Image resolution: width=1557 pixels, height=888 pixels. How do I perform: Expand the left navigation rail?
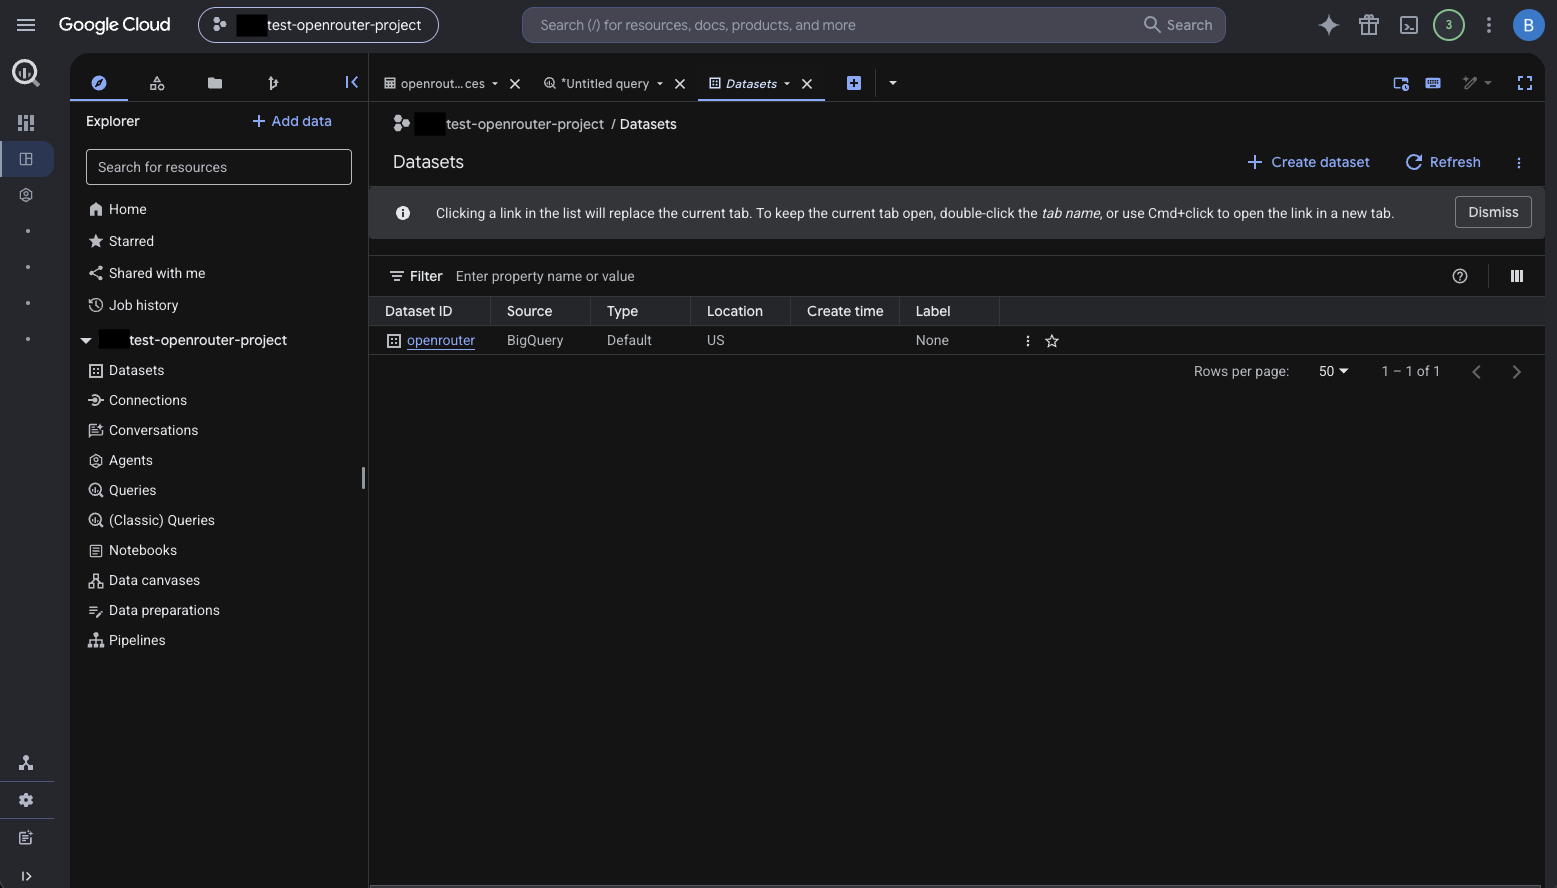pos(26,876)
